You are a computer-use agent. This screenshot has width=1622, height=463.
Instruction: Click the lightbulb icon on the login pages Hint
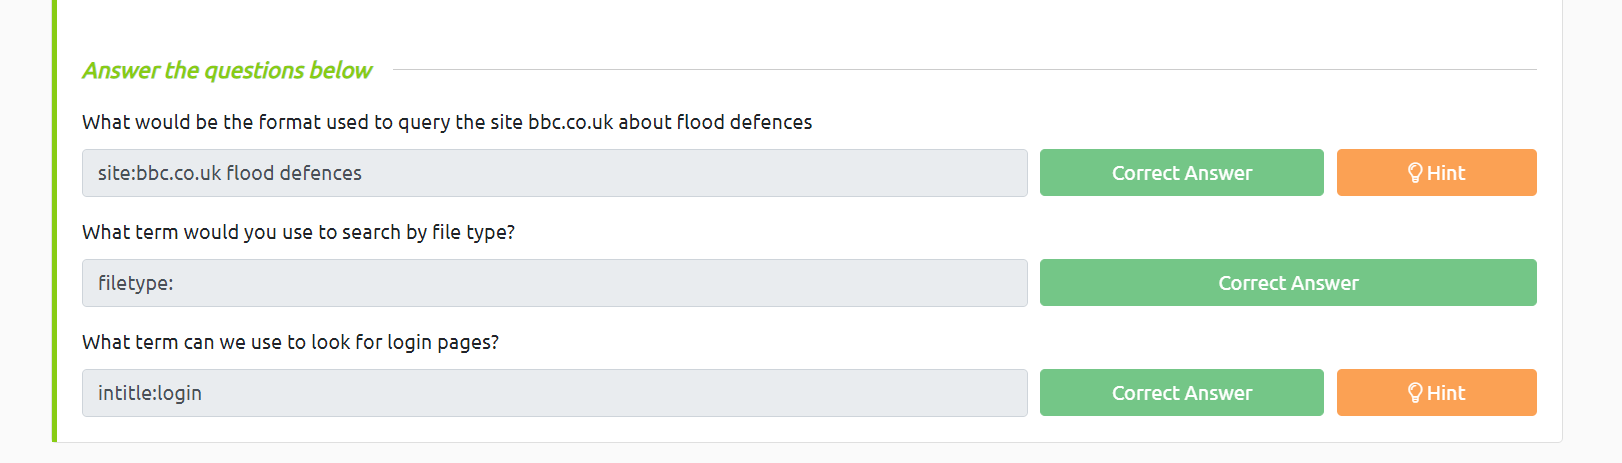coord(1415,393)
